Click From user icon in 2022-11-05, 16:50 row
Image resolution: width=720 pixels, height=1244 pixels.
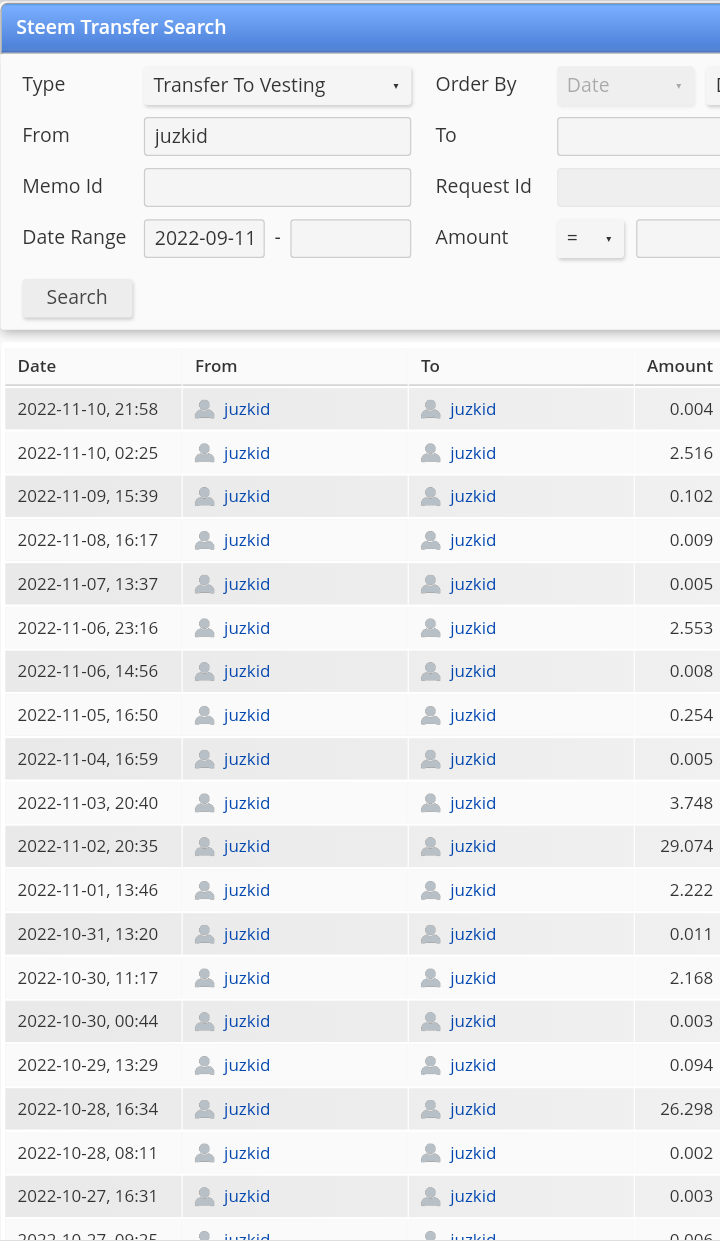(205, 715)
